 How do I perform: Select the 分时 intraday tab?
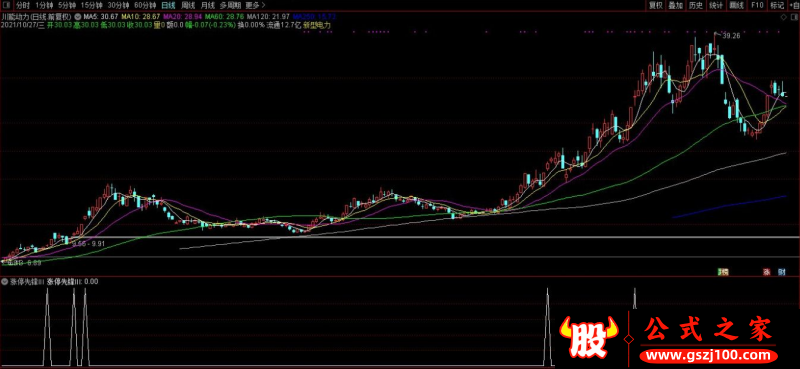coord(22,6)
